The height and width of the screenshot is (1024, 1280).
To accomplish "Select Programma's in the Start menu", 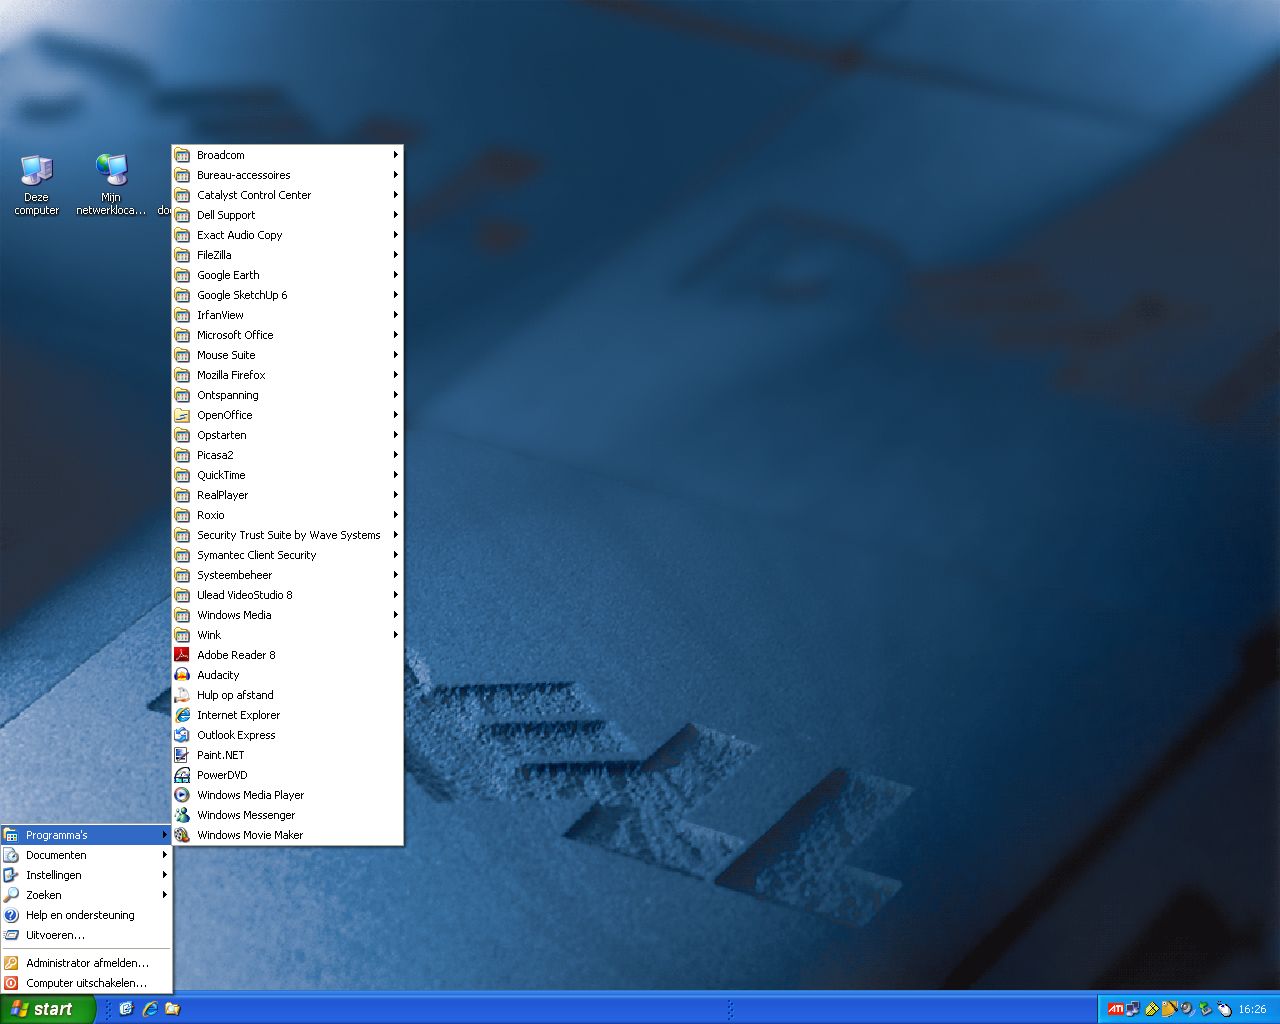I will click(86, 835).
